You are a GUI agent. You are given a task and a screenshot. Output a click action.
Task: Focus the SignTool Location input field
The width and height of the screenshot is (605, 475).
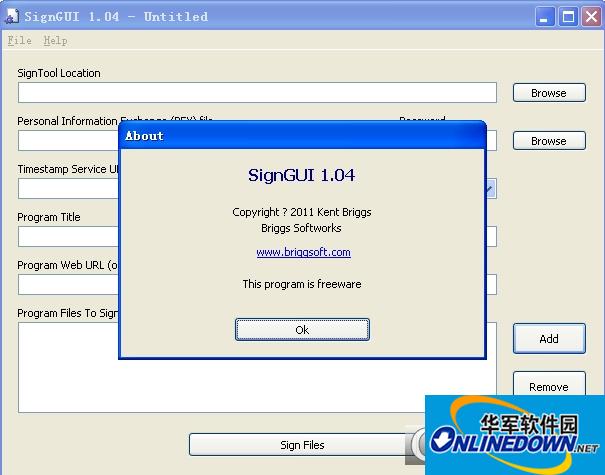click(257, 93)
